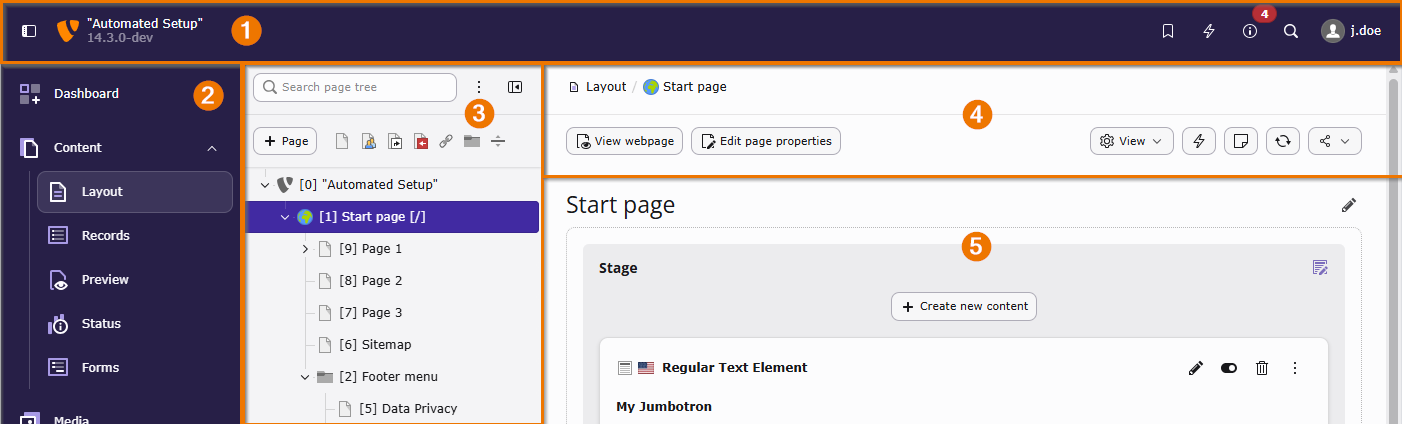Pick the mount point page icon
Image resolution: width=1402 pixels, height=424 pixels.
(x=420, y=142)
